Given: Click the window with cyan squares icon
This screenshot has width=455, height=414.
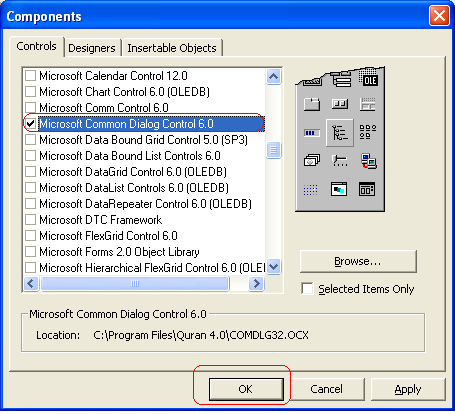Looking at the screenshot, I should tap(339, 189).
